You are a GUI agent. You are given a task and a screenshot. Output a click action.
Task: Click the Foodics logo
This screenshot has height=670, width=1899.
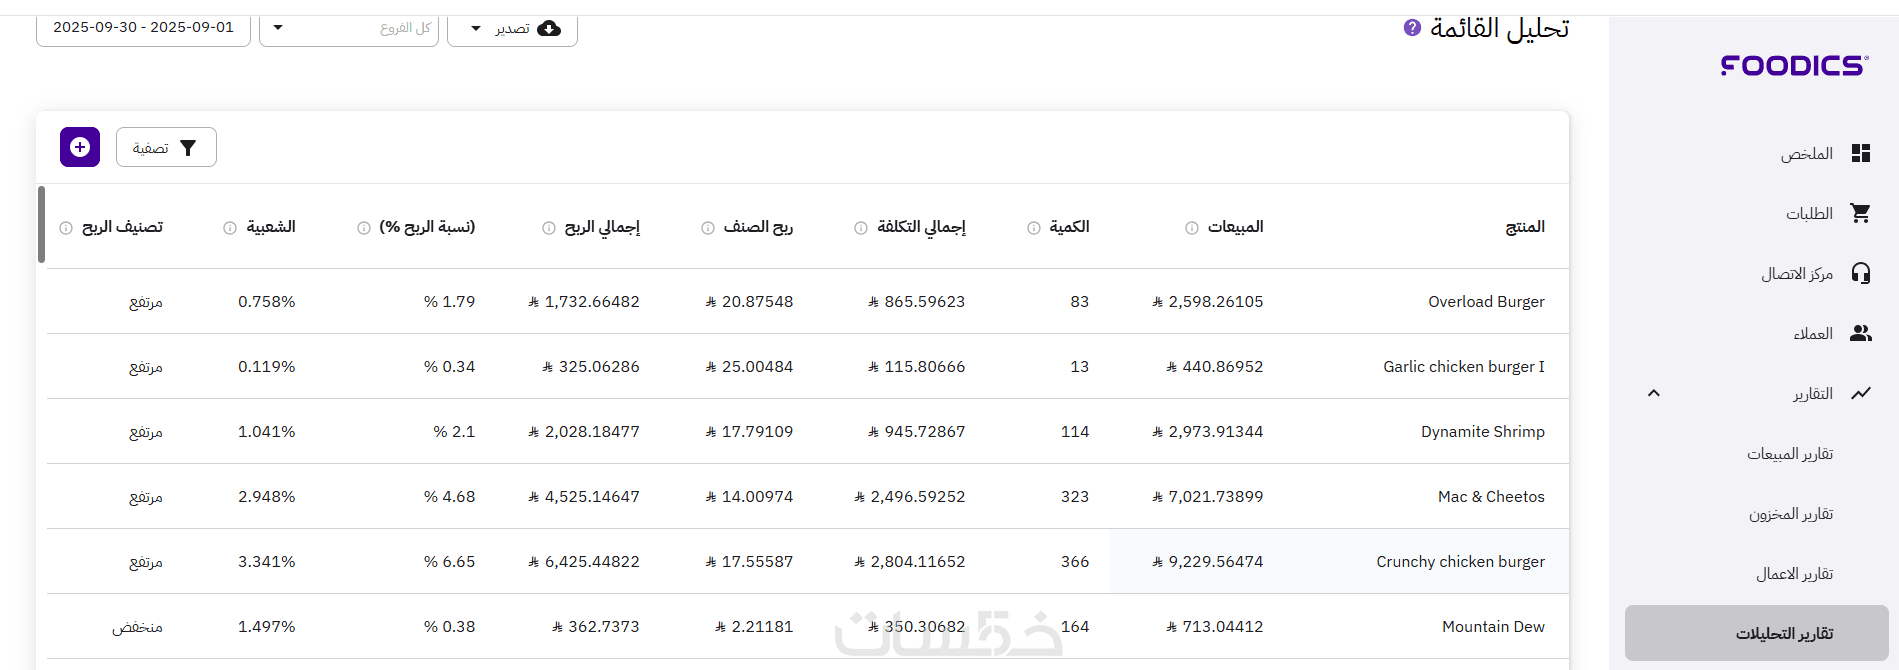(x=1794, y=66)
